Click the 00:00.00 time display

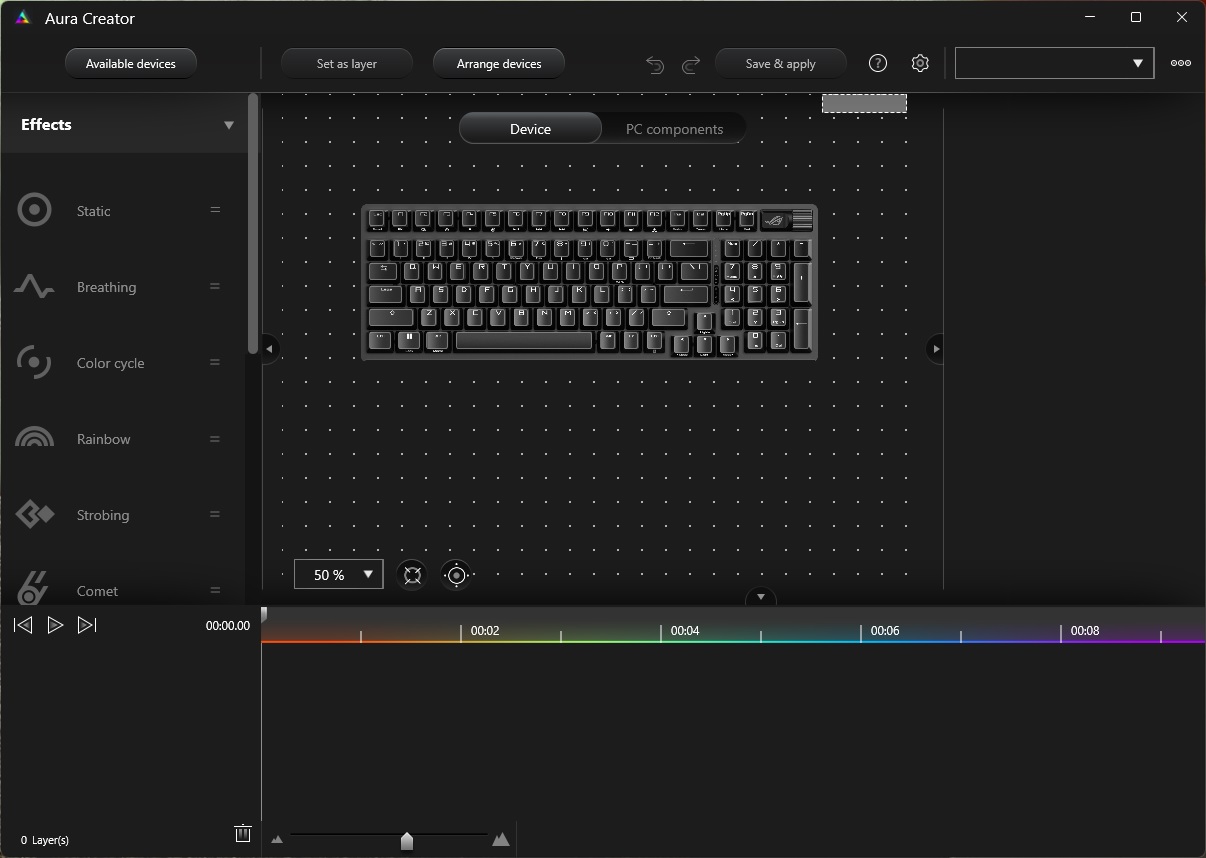(x=228, y=626)
